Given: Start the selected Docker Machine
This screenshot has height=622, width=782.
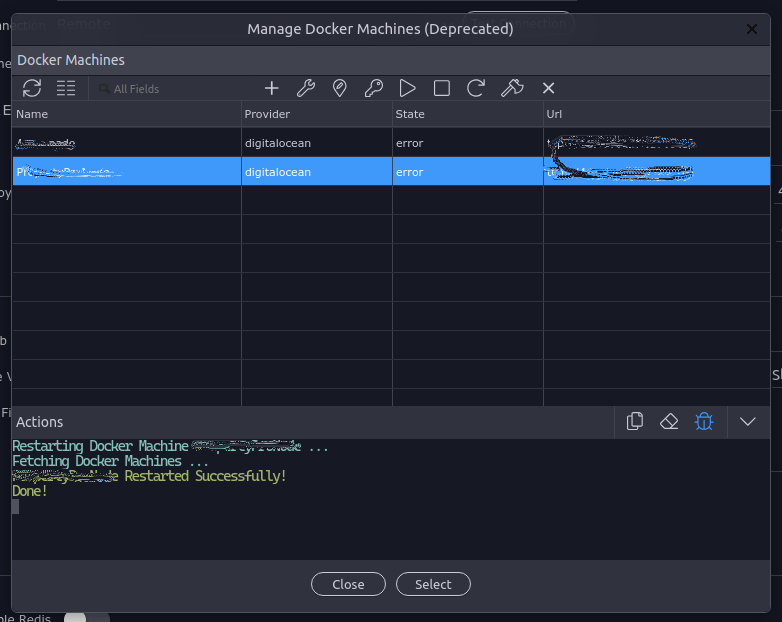Looking at the screenshot, I should 407,88.
